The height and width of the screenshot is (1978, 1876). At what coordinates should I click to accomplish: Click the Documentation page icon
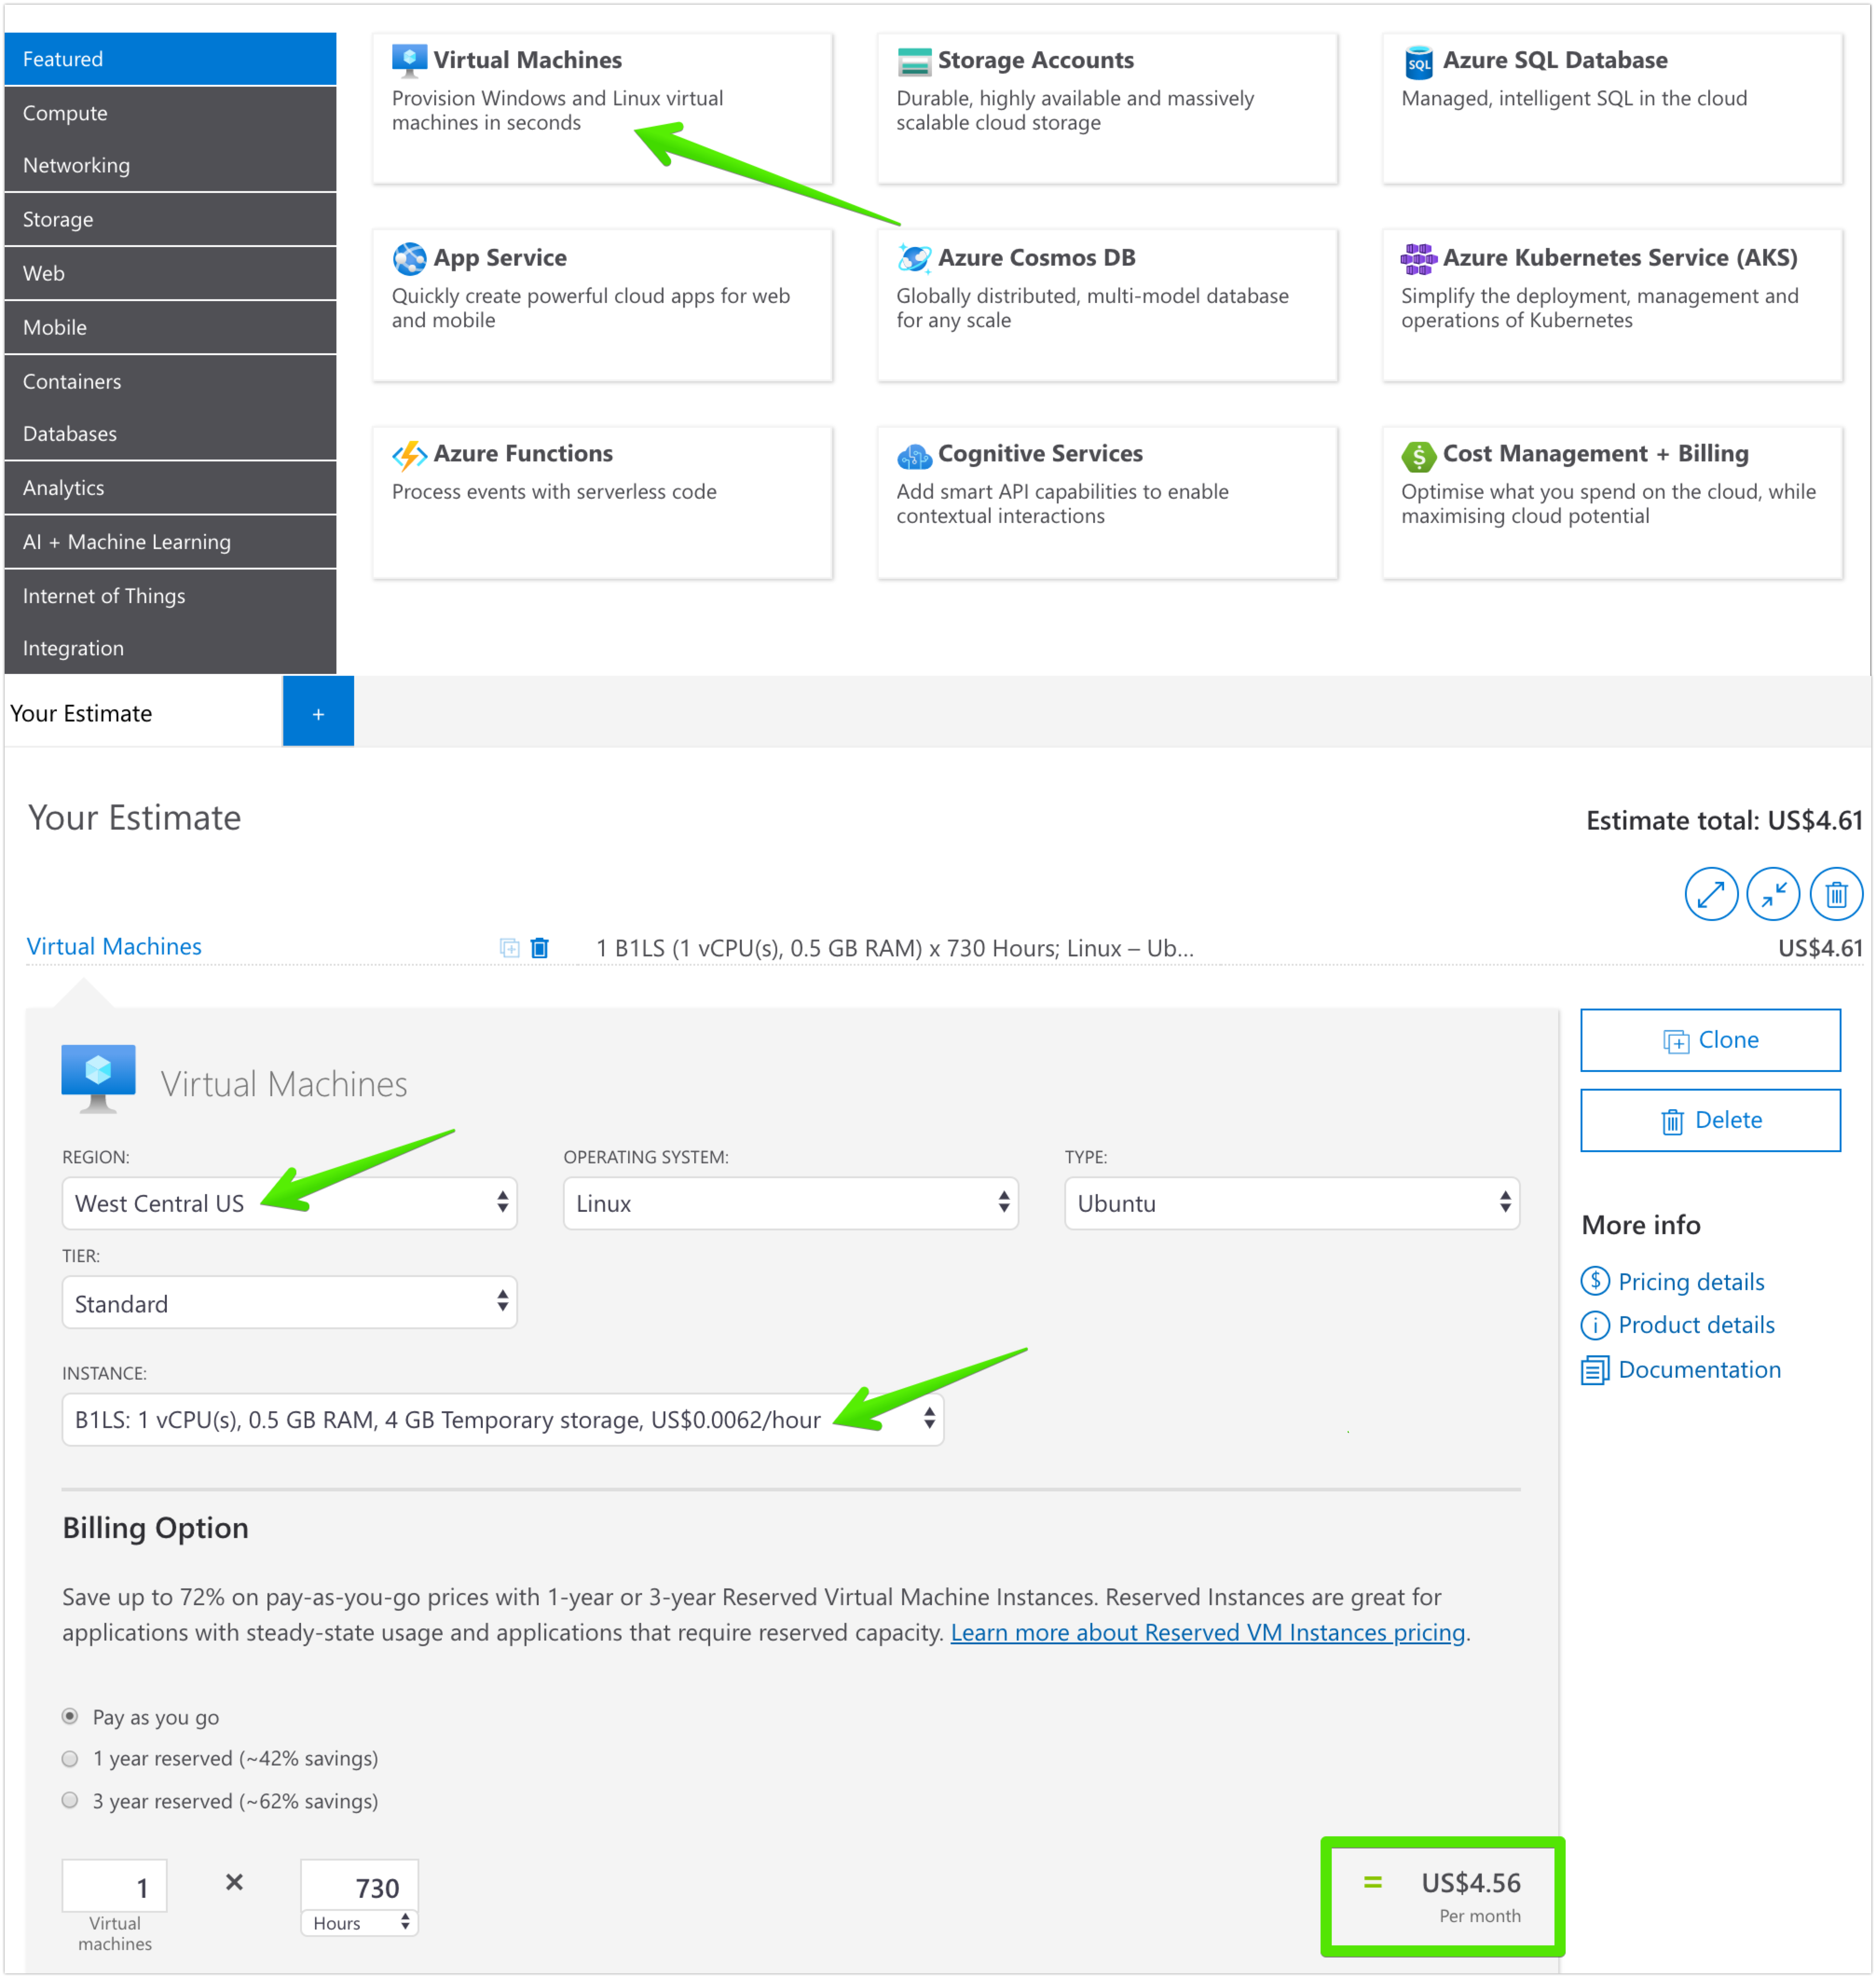point(1595,1369)
